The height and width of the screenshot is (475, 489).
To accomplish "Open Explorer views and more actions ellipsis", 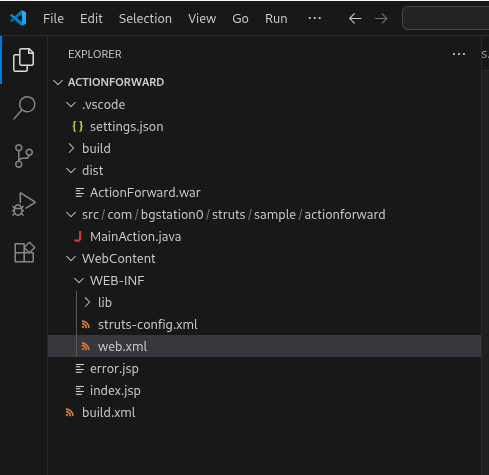I will [x=459, y=54].
